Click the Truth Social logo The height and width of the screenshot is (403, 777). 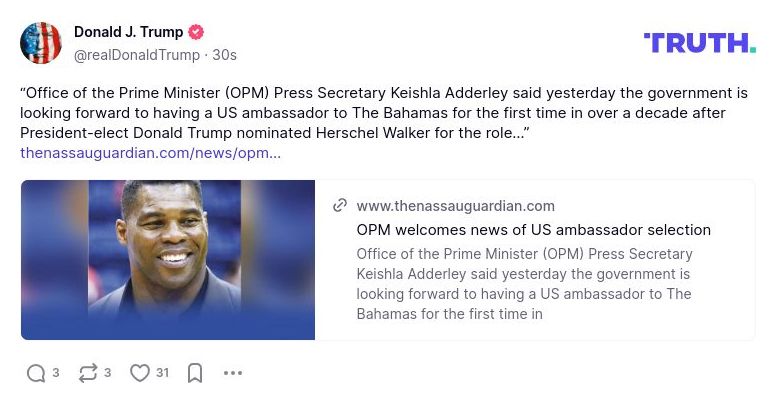[699, 43]
